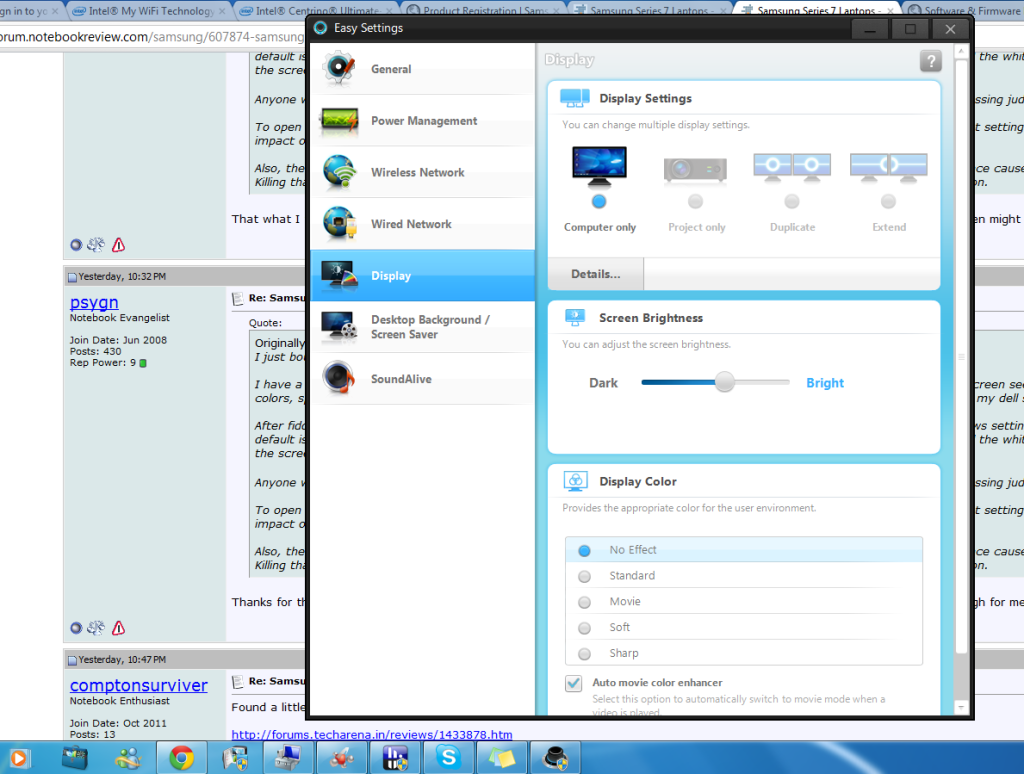
Task: Click the SoundAlive speaker icon
Action: pyautogui.click(x=339, y=378)
